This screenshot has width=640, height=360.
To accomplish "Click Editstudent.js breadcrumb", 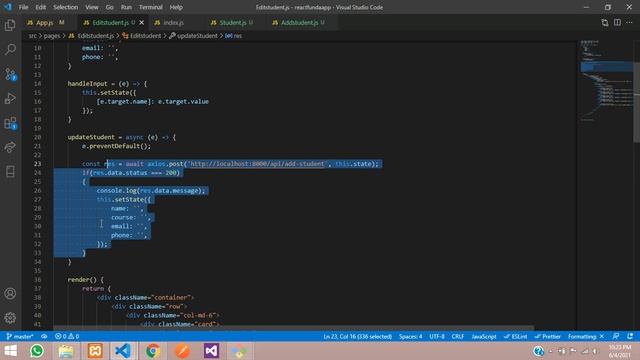I will (x=91, y=36).
